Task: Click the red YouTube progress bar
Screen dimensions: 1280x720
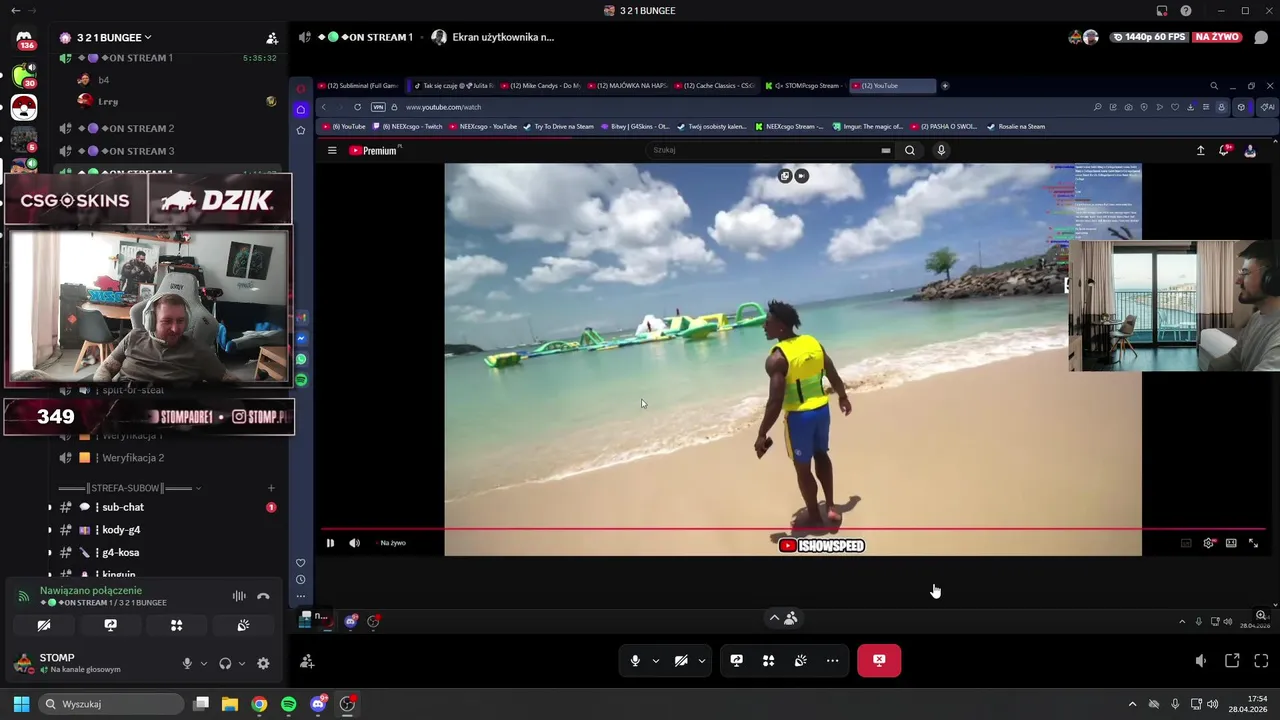Action: pos(793,529)
